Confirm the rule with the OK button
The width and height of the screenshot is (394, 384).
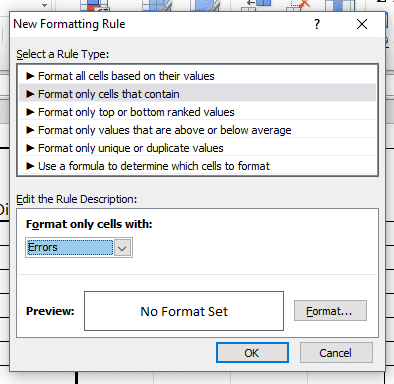pyautogui.click(x=252, y=353)
